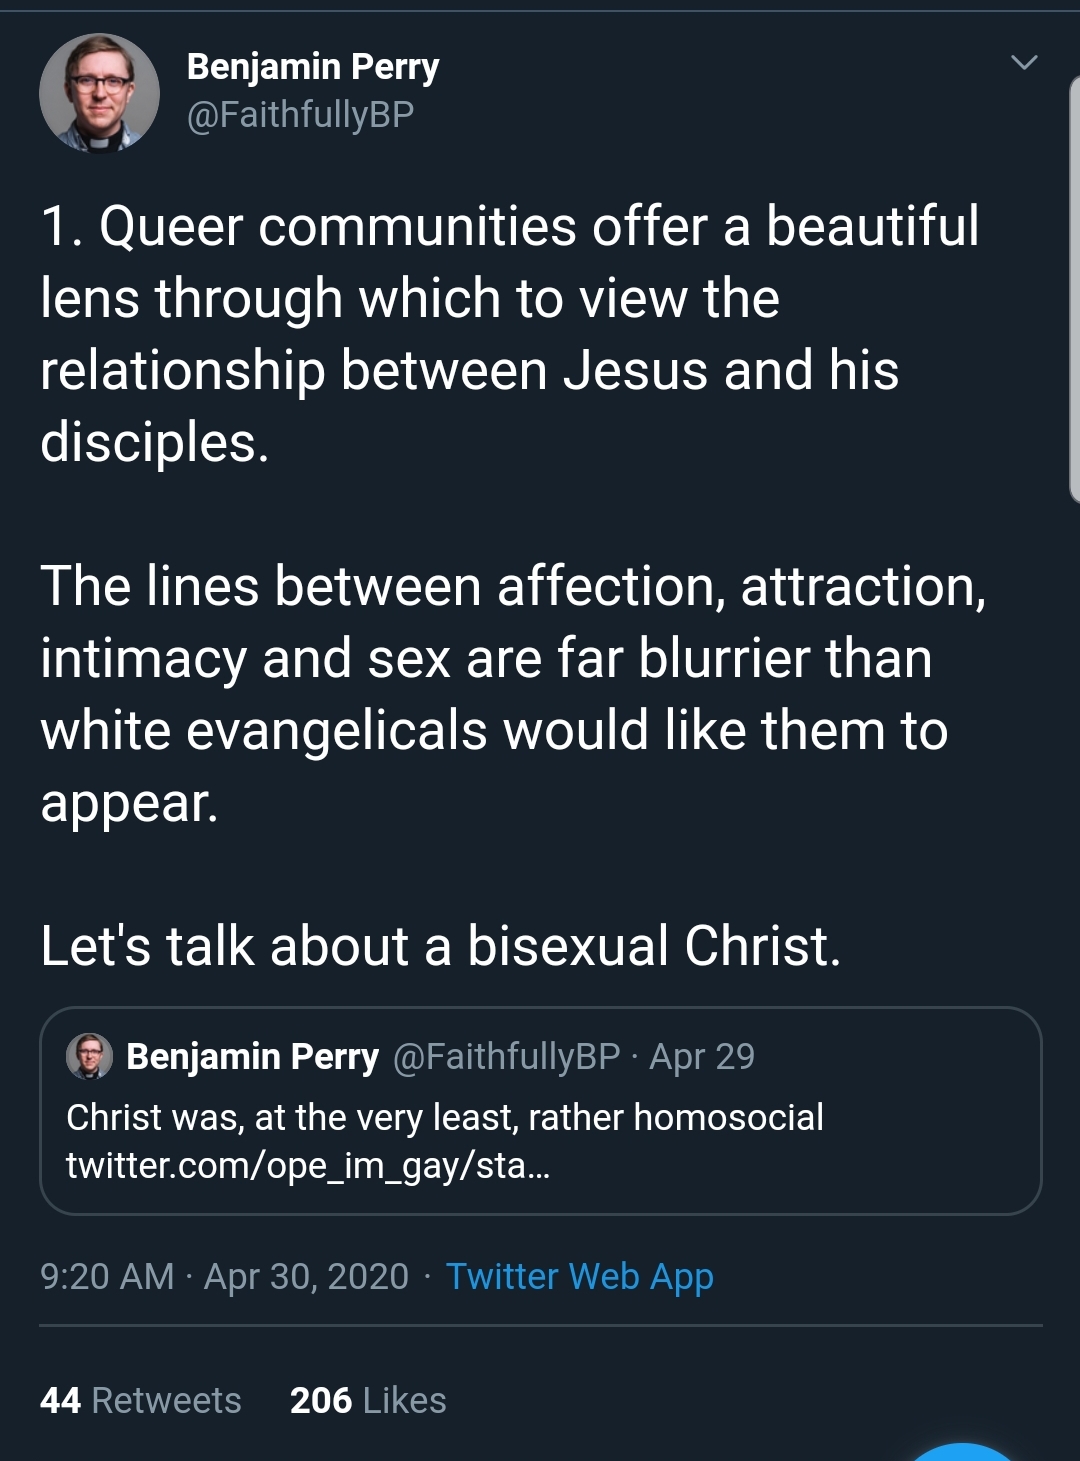Click the @FaithfullyBP handle under the author name
1080x1461 pixels.
pos(300,115)
